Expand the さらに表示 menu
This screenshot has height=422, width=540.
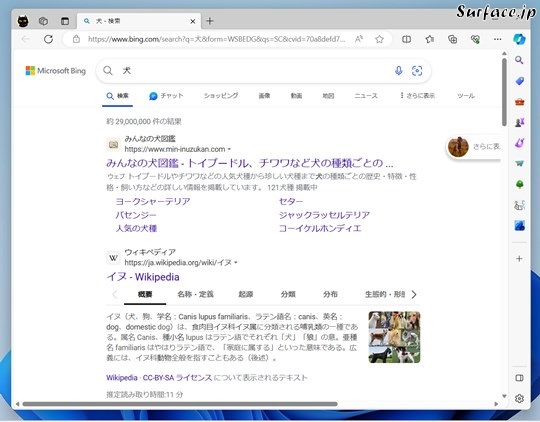[x=417, y=96]
